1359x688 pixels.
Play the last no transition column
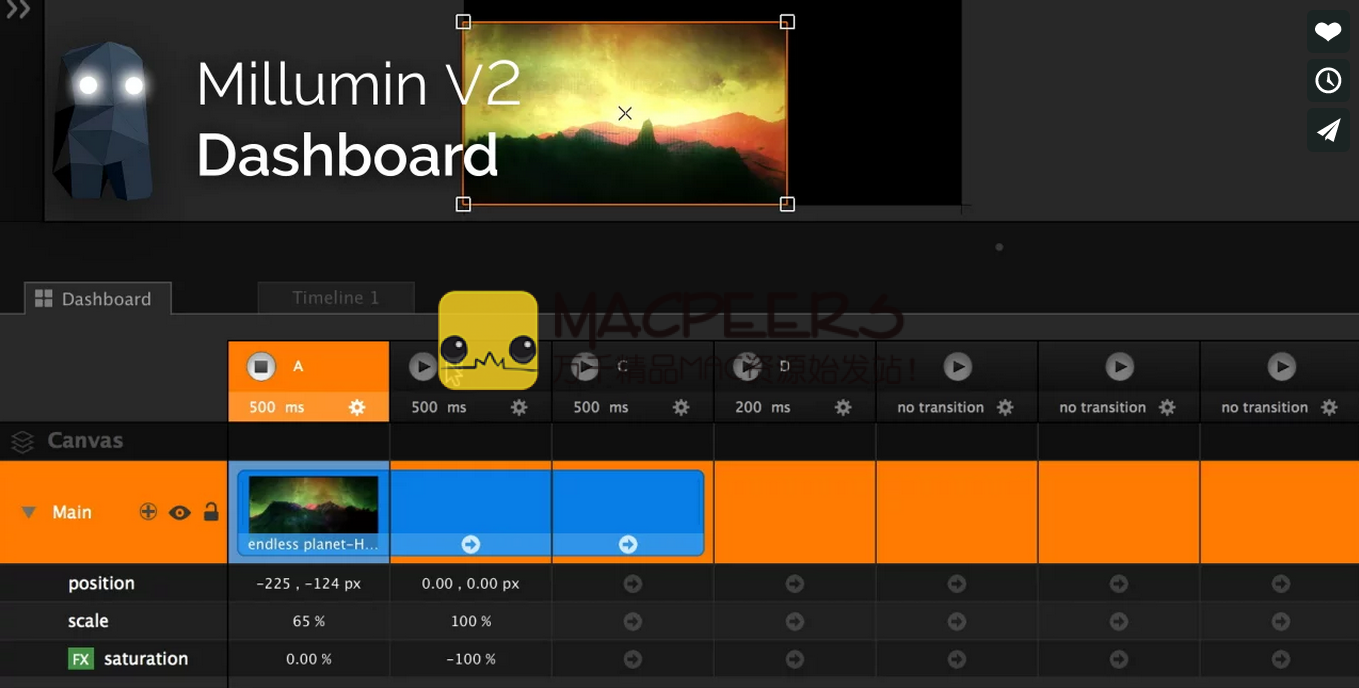coord(1281,367)
